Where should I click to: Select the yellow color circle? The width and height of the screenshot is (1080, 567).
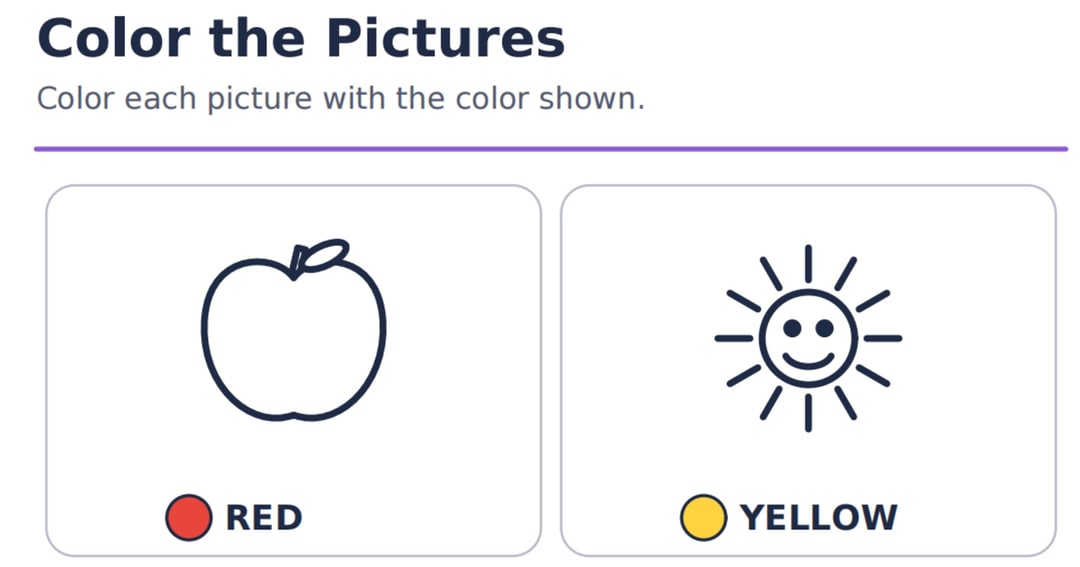tap(703, 517)
